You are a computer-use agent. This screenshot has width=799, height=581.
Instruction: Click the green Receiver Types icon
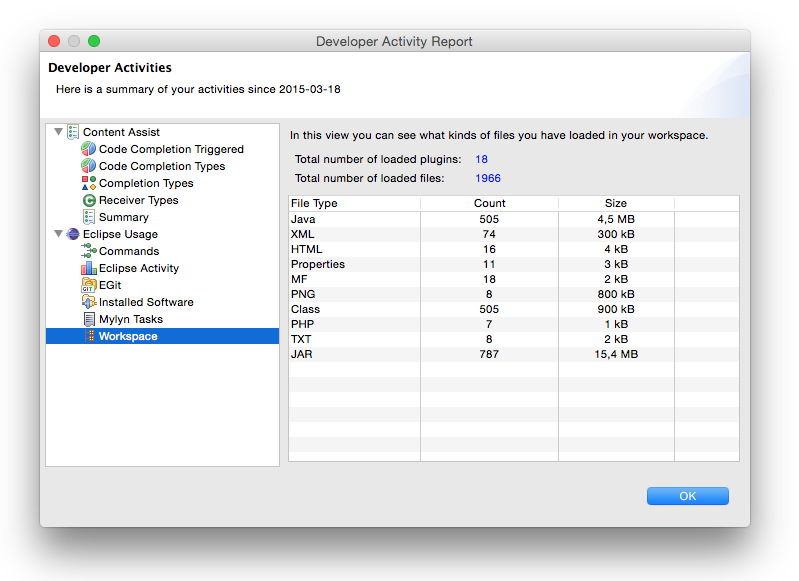click(x=89, y=200)
